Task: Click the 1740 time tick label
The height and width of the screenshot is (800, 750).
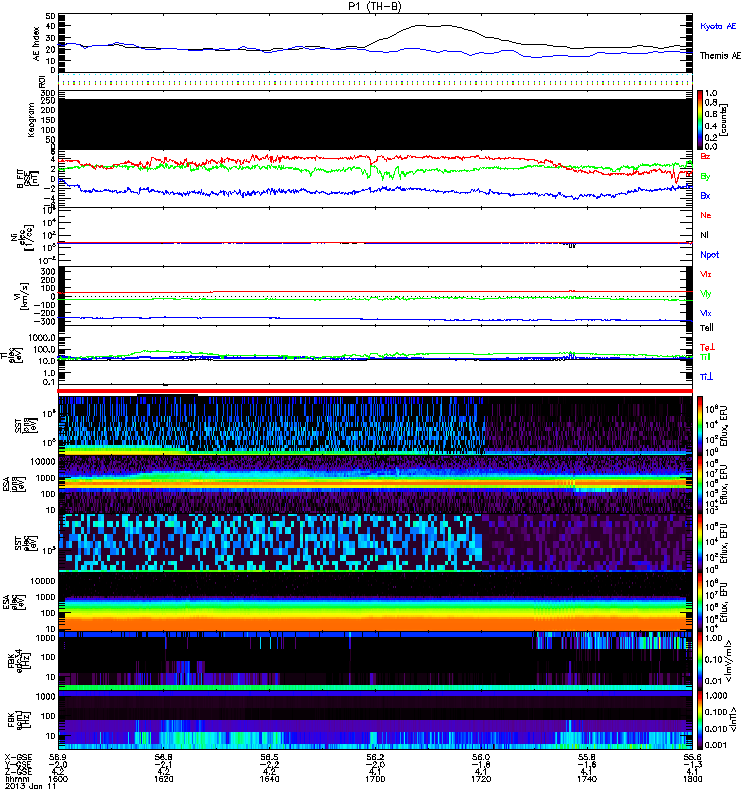Action: [x=587, y=779]
